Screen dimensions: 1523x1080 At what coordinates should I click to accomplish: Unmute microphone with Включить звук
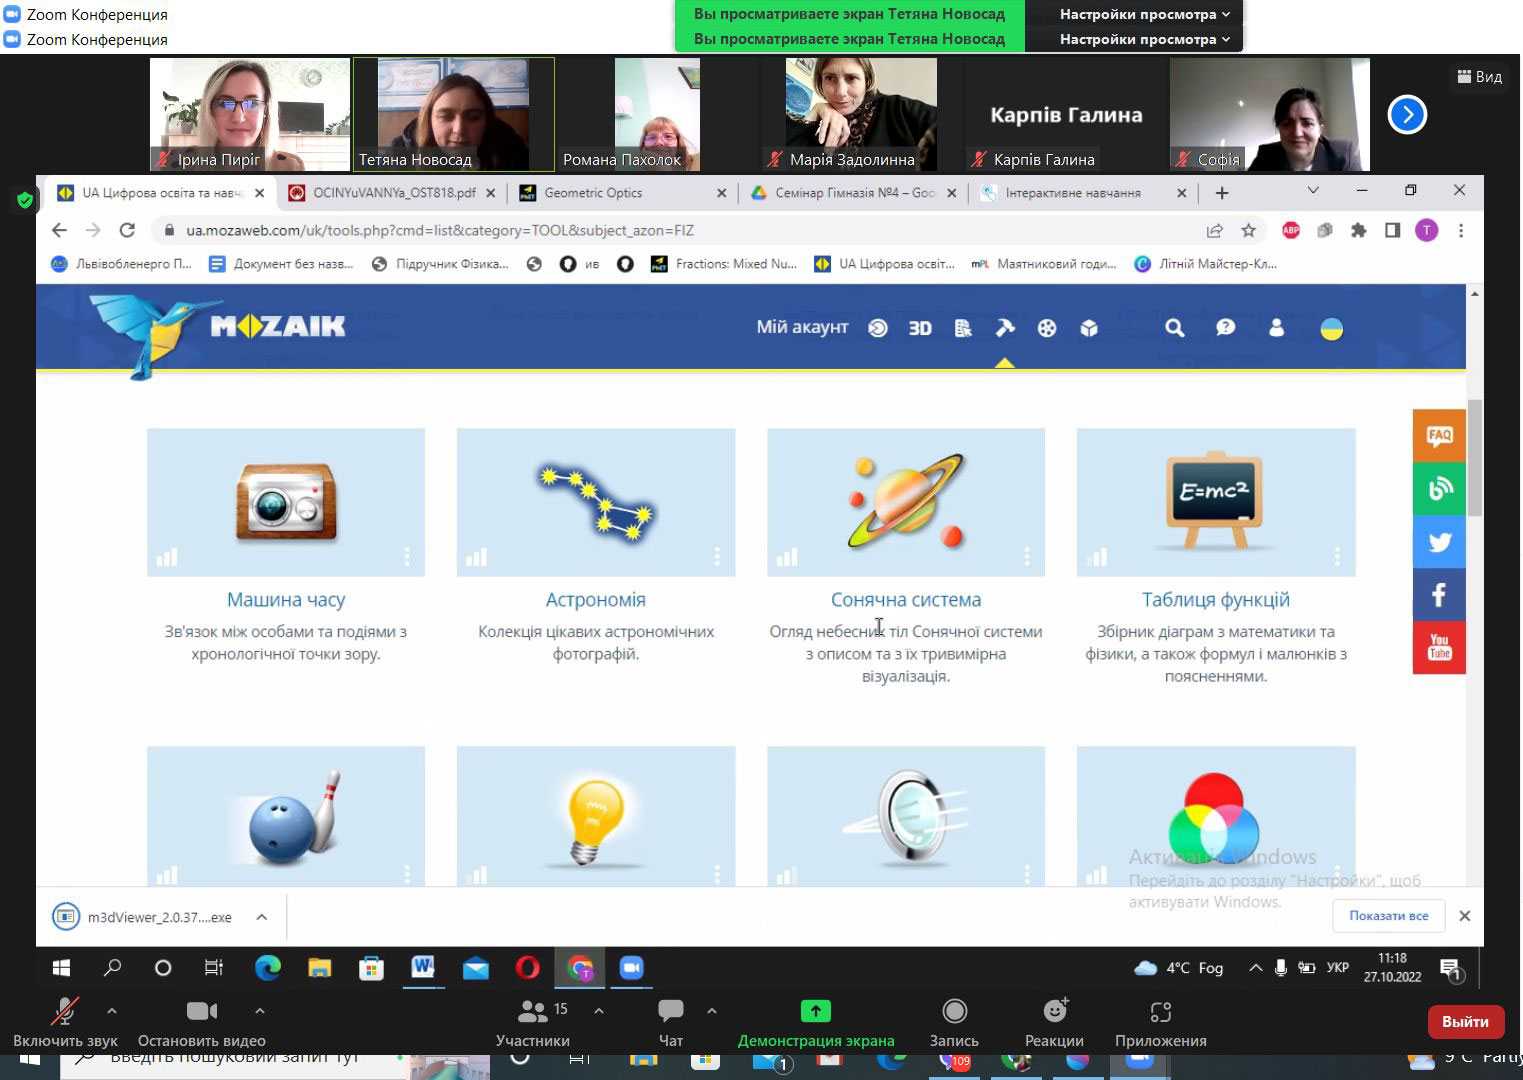click(x=65, y=1021)
